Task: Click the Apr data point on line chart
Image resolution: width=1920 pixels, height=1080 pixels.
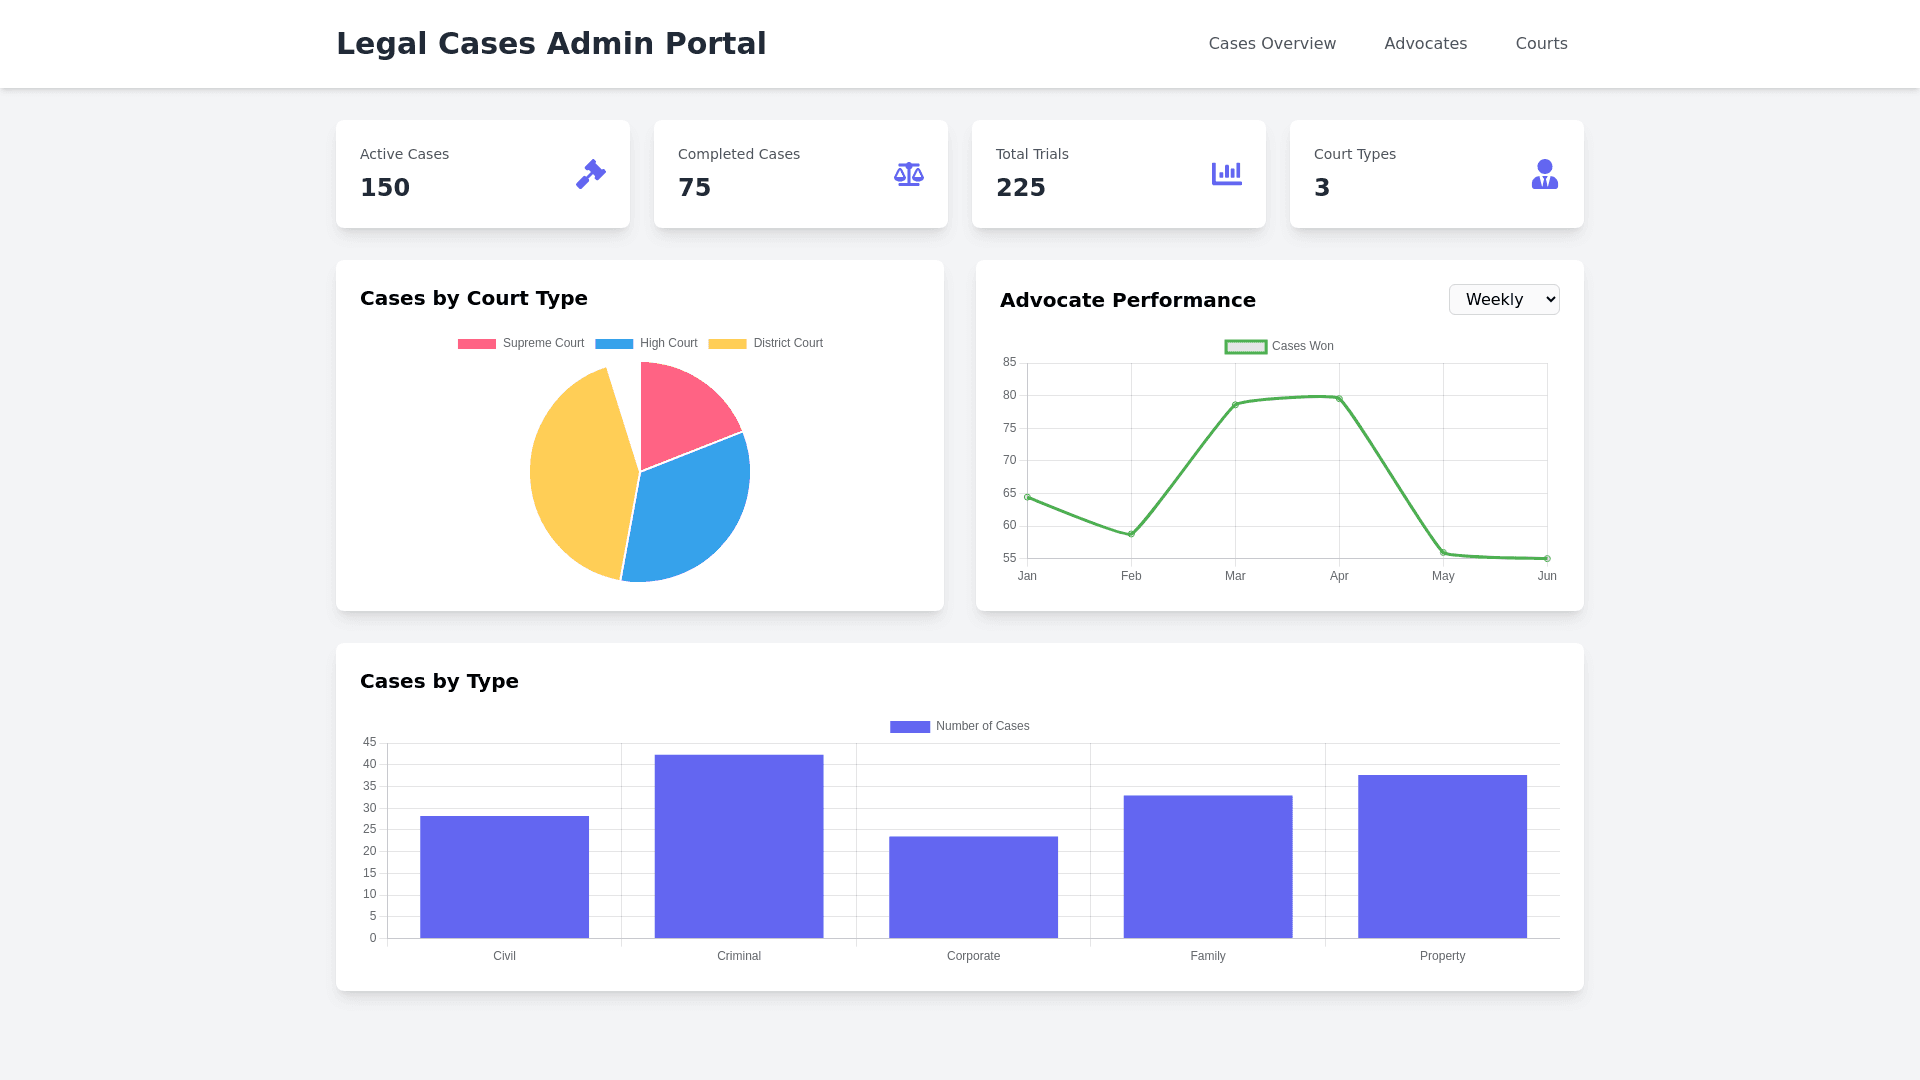Action: point(1339,399)
